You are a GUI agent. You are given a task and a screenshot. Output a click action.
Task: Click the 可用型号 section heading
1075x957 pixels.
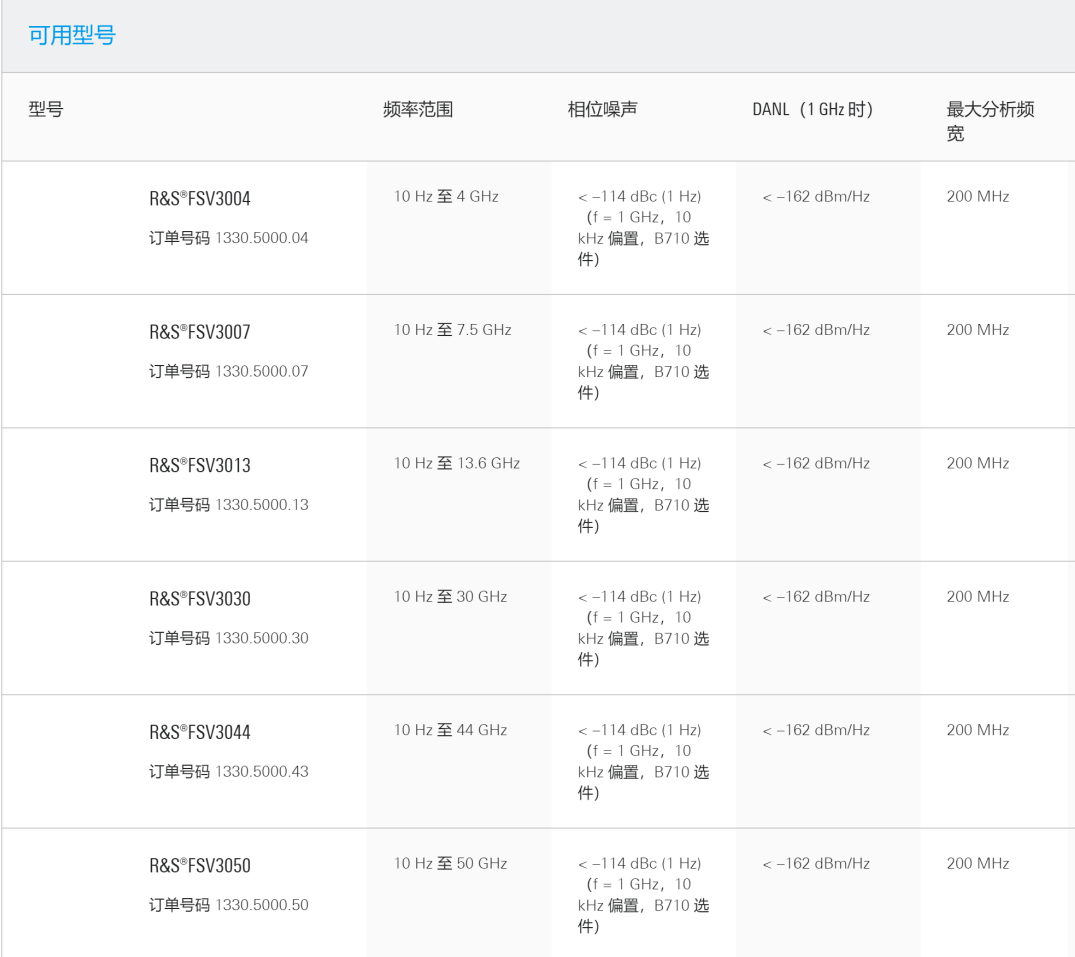(72, 35)
